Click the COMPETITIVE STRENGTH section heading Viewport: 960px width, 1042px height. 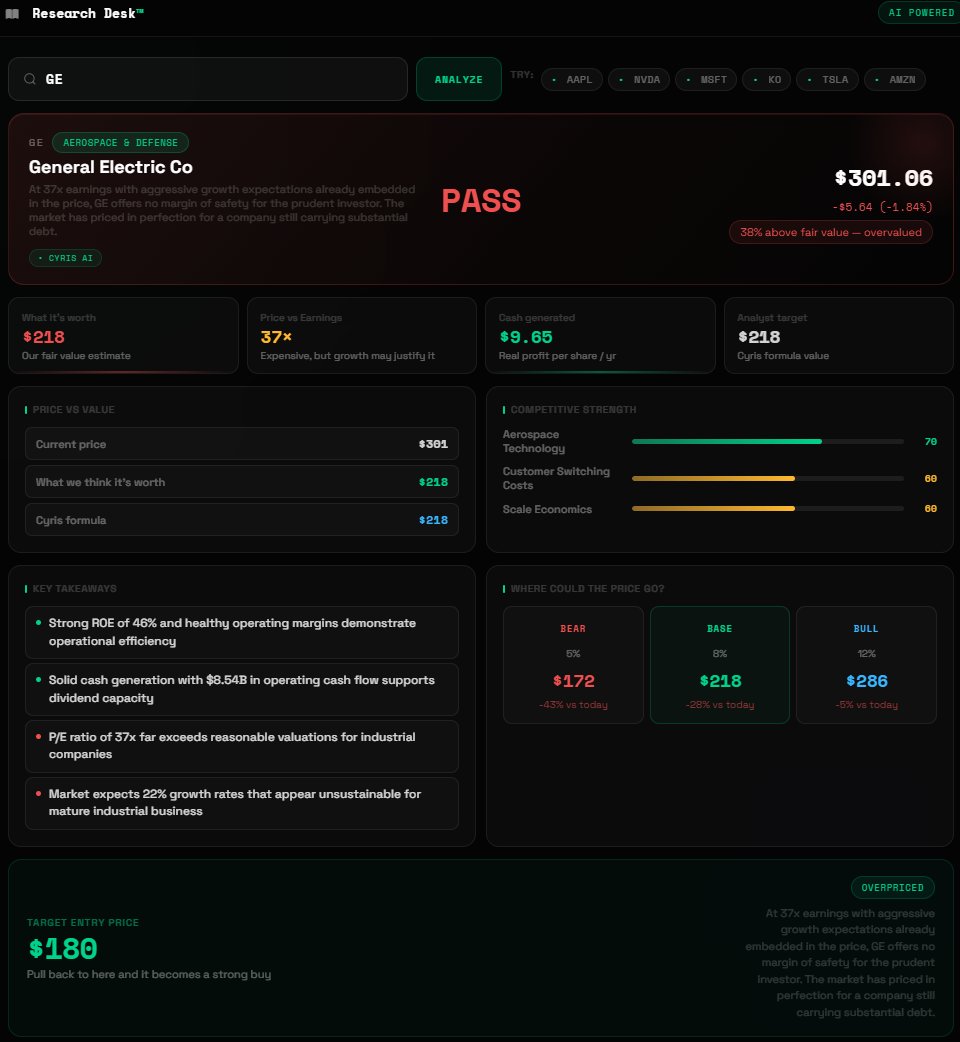click(x=573, y=410)
